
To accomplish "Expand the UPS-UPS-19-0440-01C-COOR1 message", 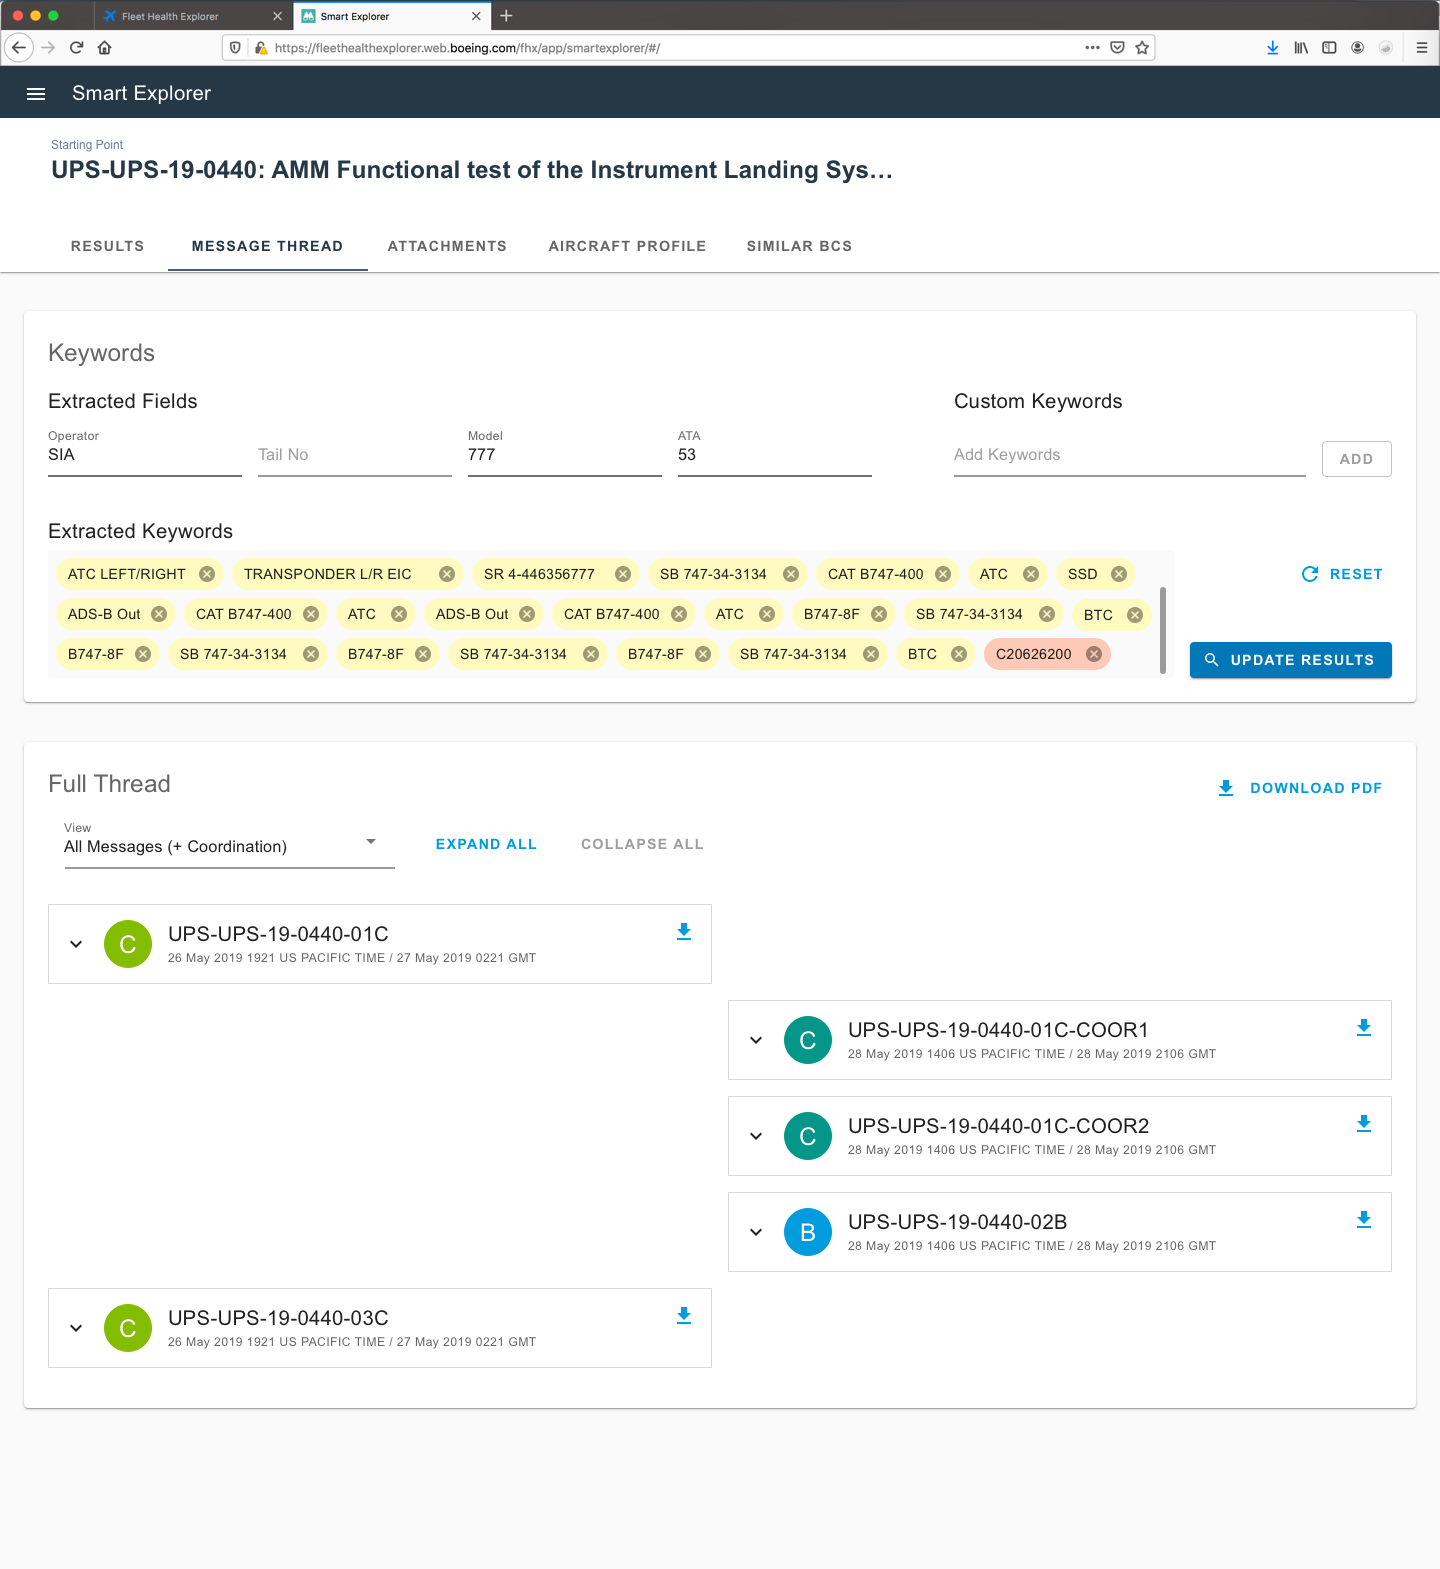I will [x=756, y=1040].
